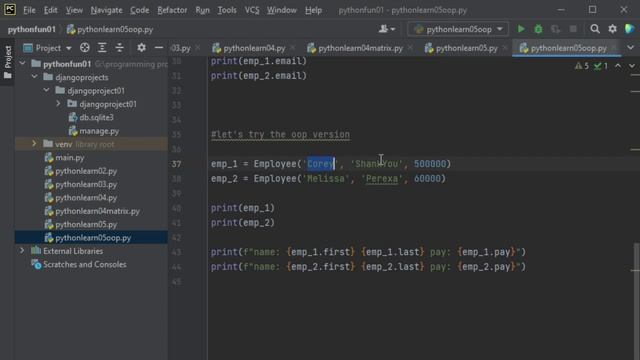Close the pythonlearn04.py tab
640x360 pixels.
tap(293, 48)
